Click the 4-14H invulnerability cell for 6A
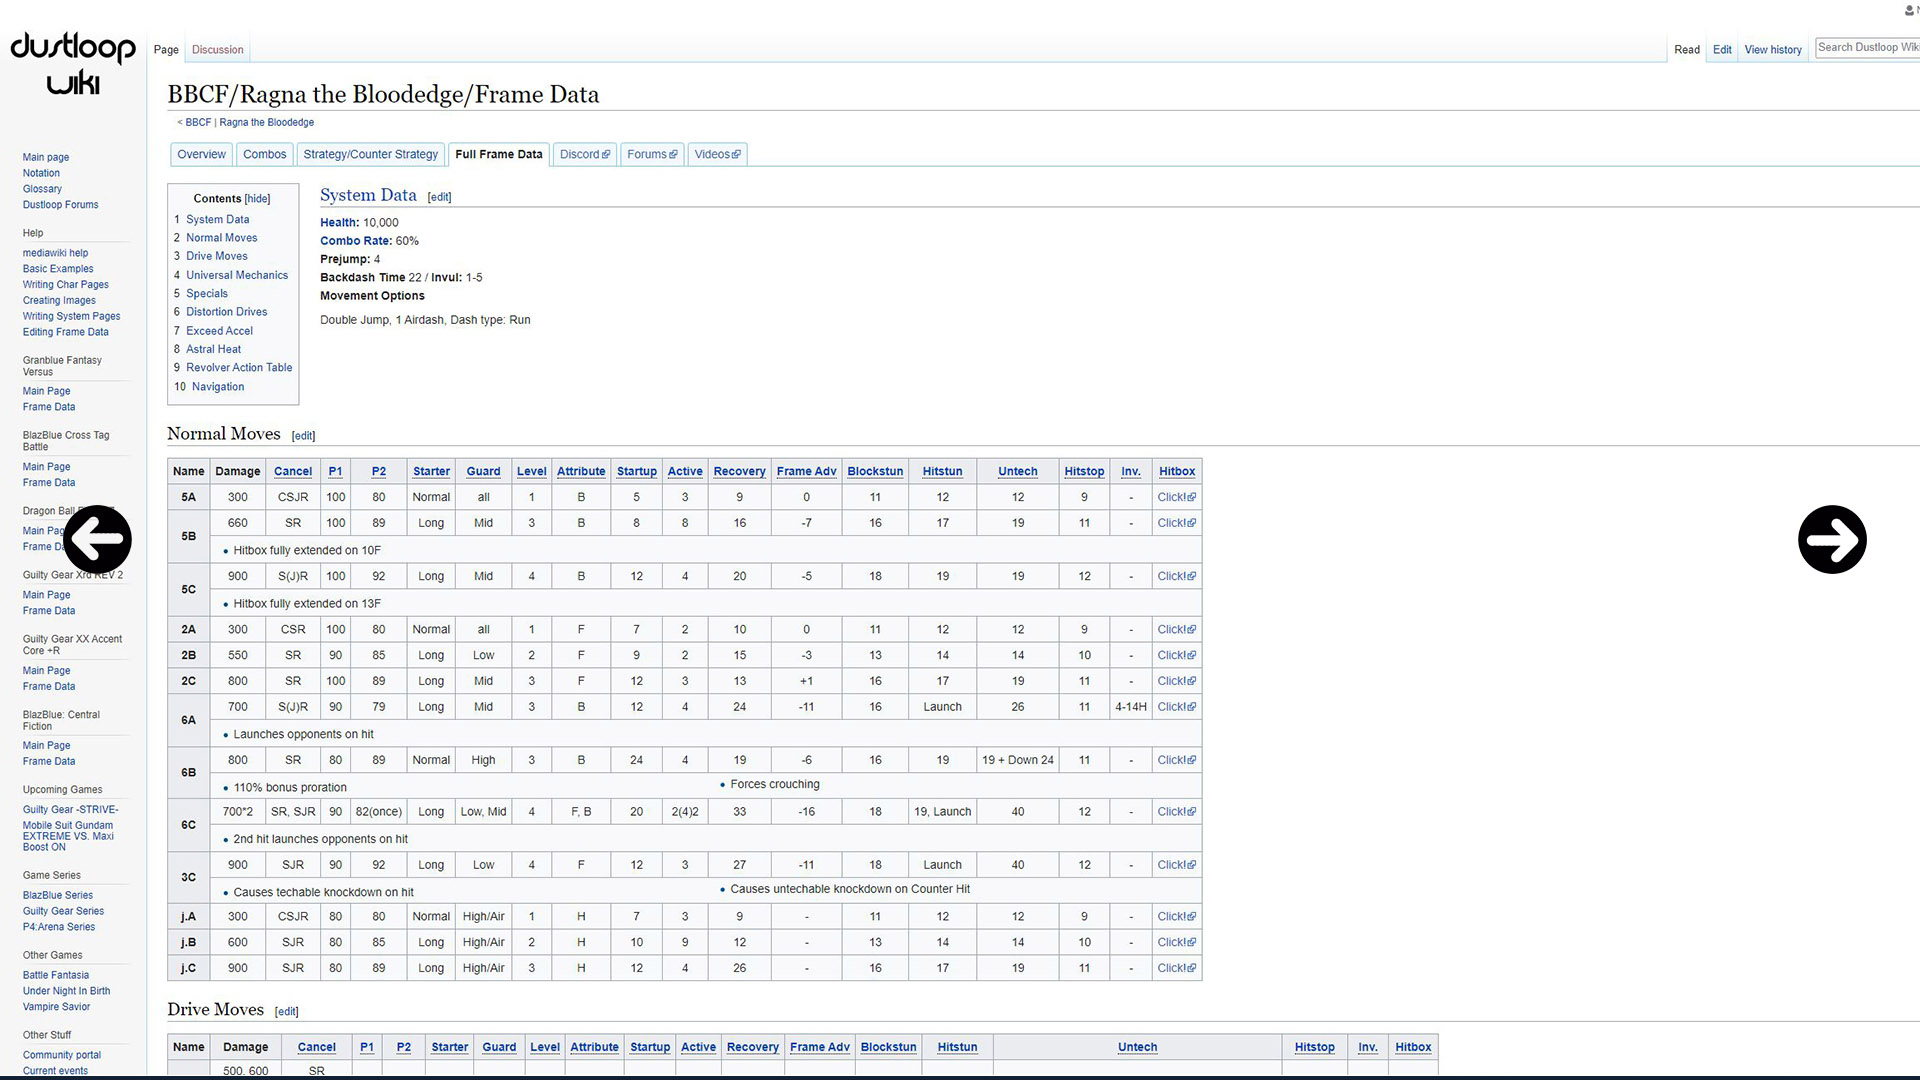 1131,707
